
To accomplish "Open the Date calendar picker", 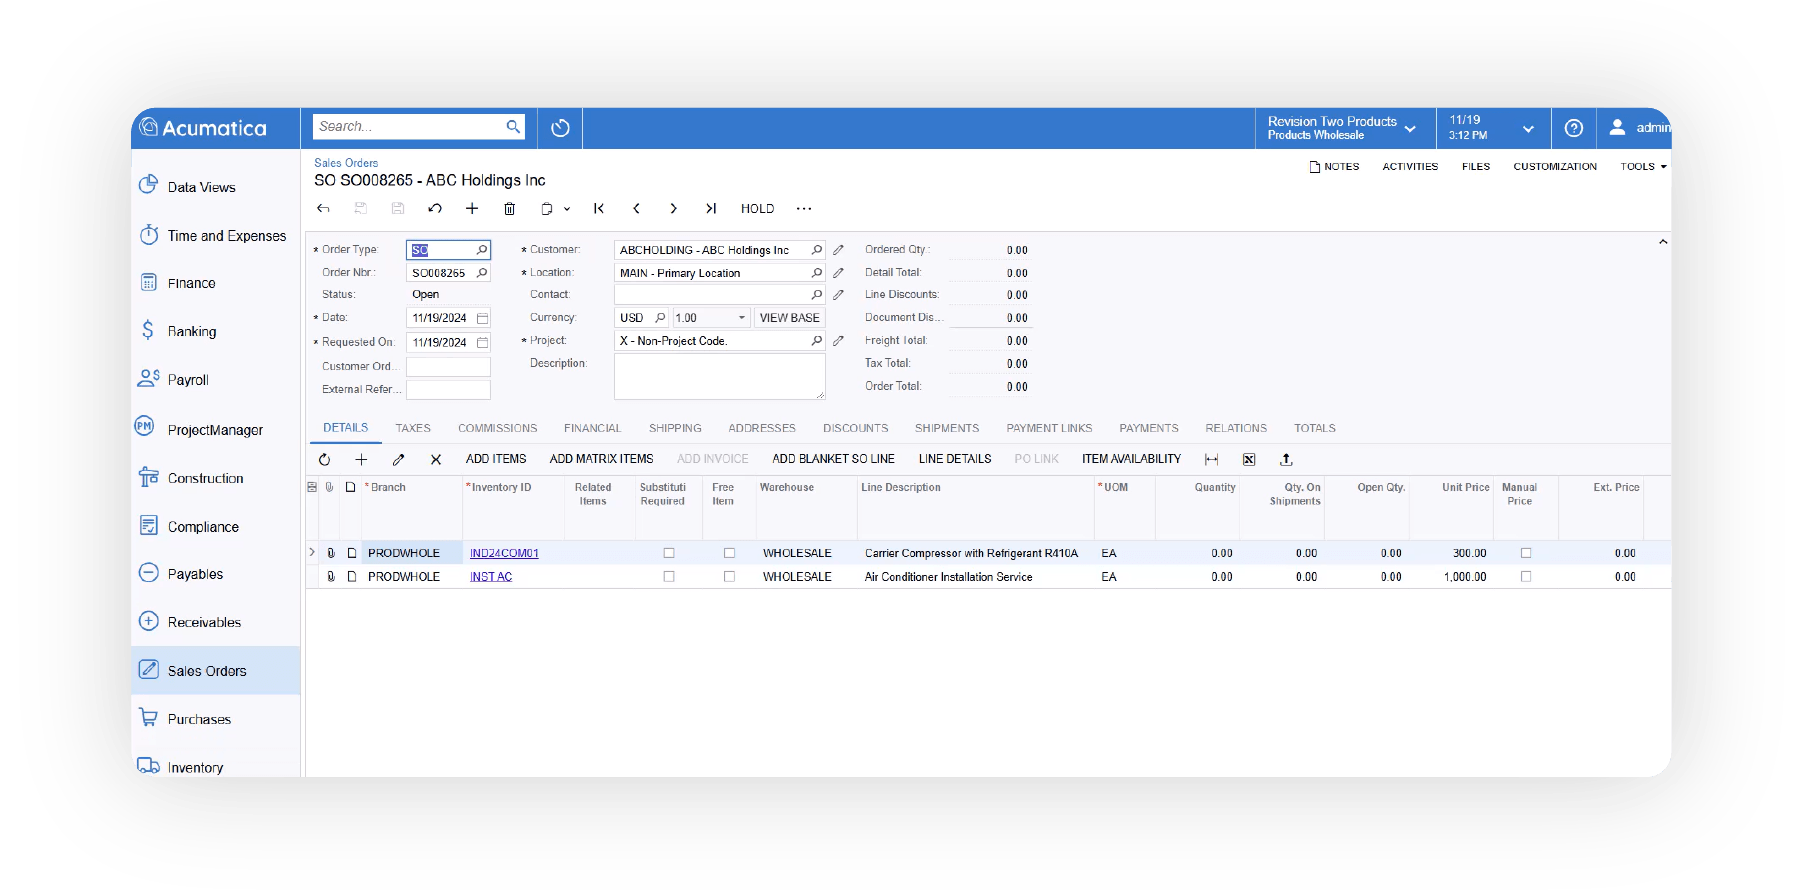I will 482,318.
